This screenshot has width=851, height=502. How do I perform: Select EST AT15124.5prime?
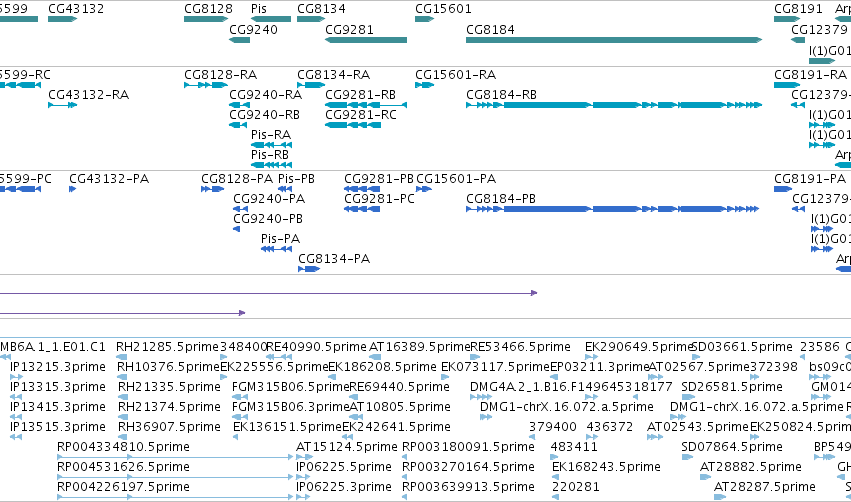tap(347, 447)
